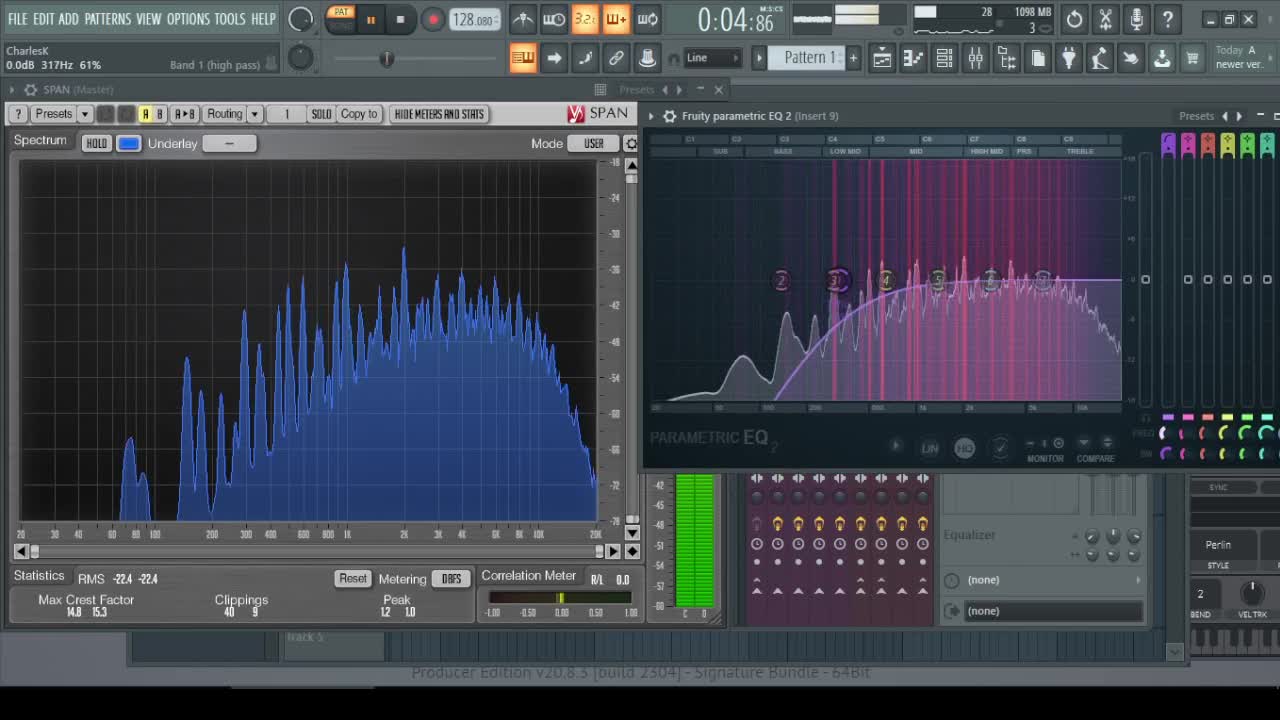
Task: Toggle auto-scrolling arrow button
Action: (x=554, y=58)
